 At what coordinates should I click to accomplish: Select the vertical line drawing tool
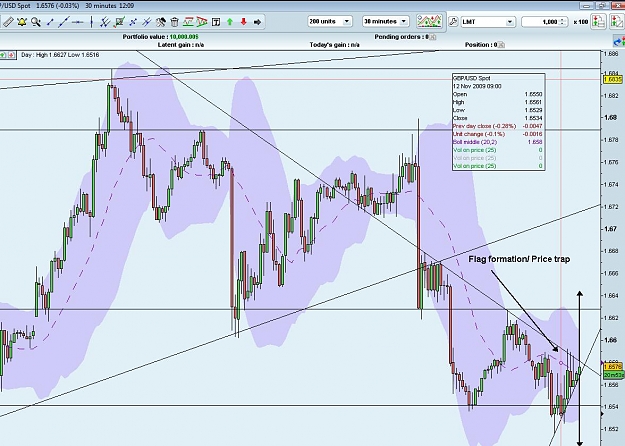[x=92, y=22]
